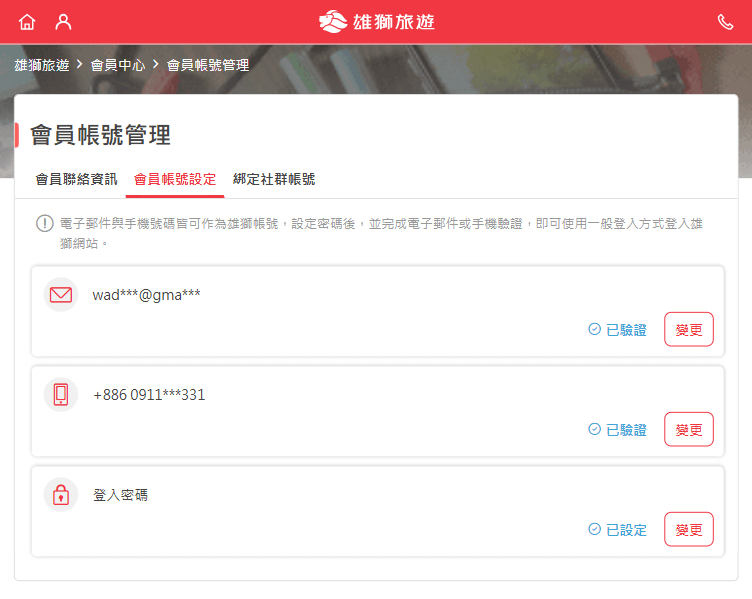Open the 綁定社群帳號 tab

pos(274,179)
